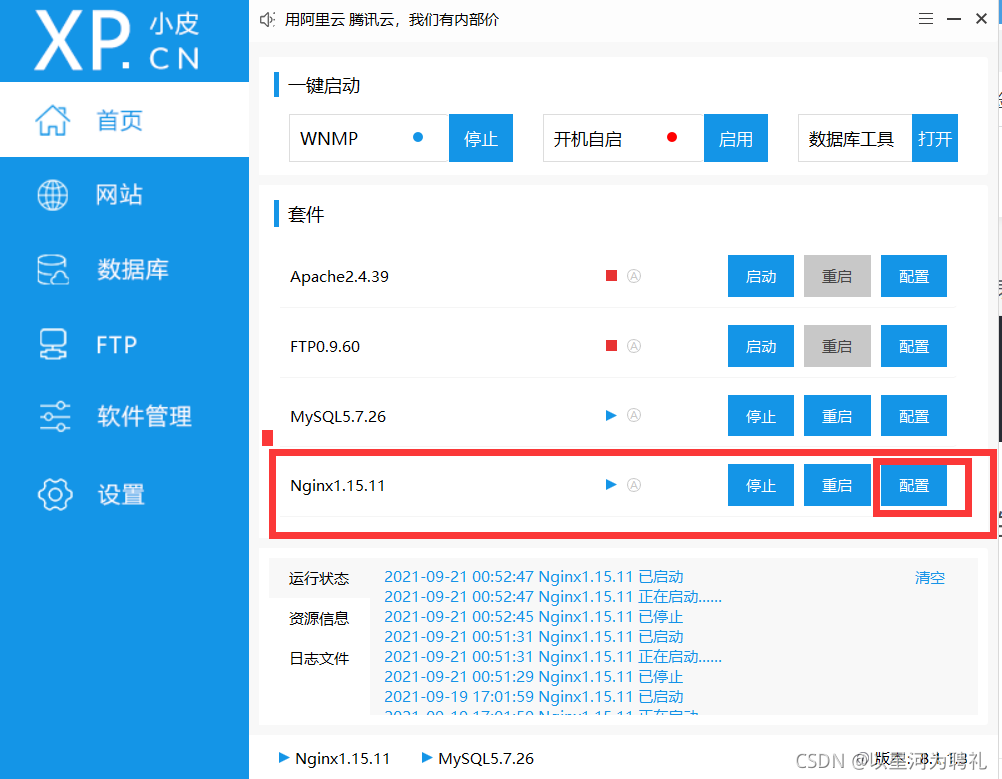Open the 首页 home sidebar item
Image resolution: width=1002 pixels, height=779 pixels.
(x=124, y=120)
